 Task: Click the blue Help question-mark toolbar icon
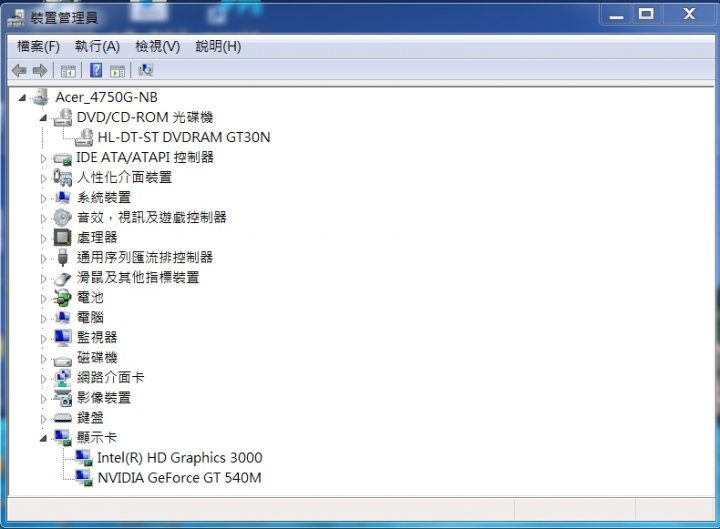pyautogui.click(x=96, y=70)
